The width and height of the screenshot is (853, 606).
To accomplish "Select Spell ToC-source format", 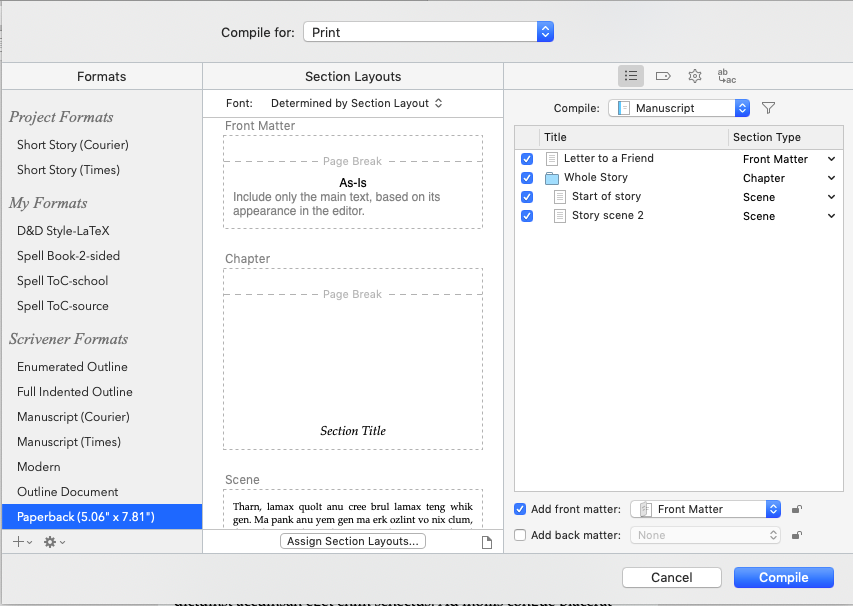I will (x=63, y=306).
